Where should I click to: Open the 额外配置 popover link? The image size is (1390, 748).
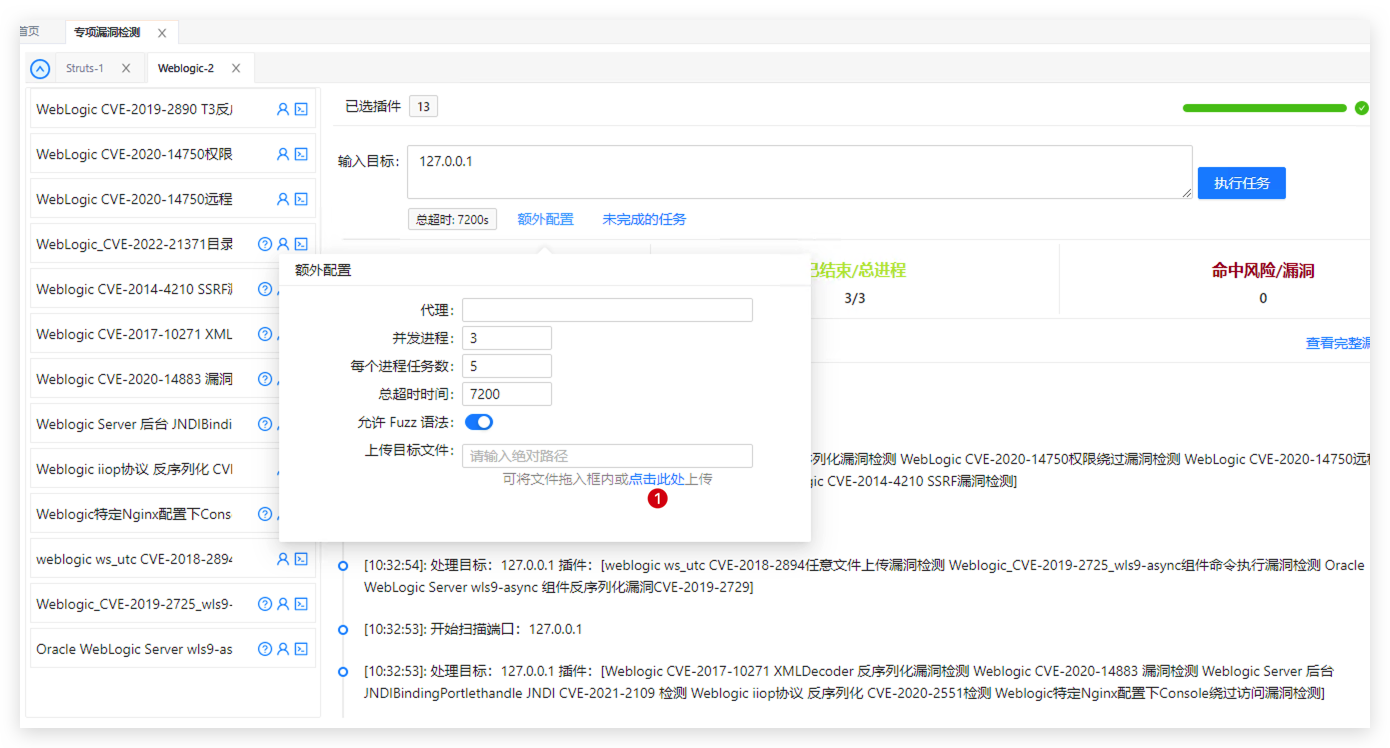pos(545,219)
